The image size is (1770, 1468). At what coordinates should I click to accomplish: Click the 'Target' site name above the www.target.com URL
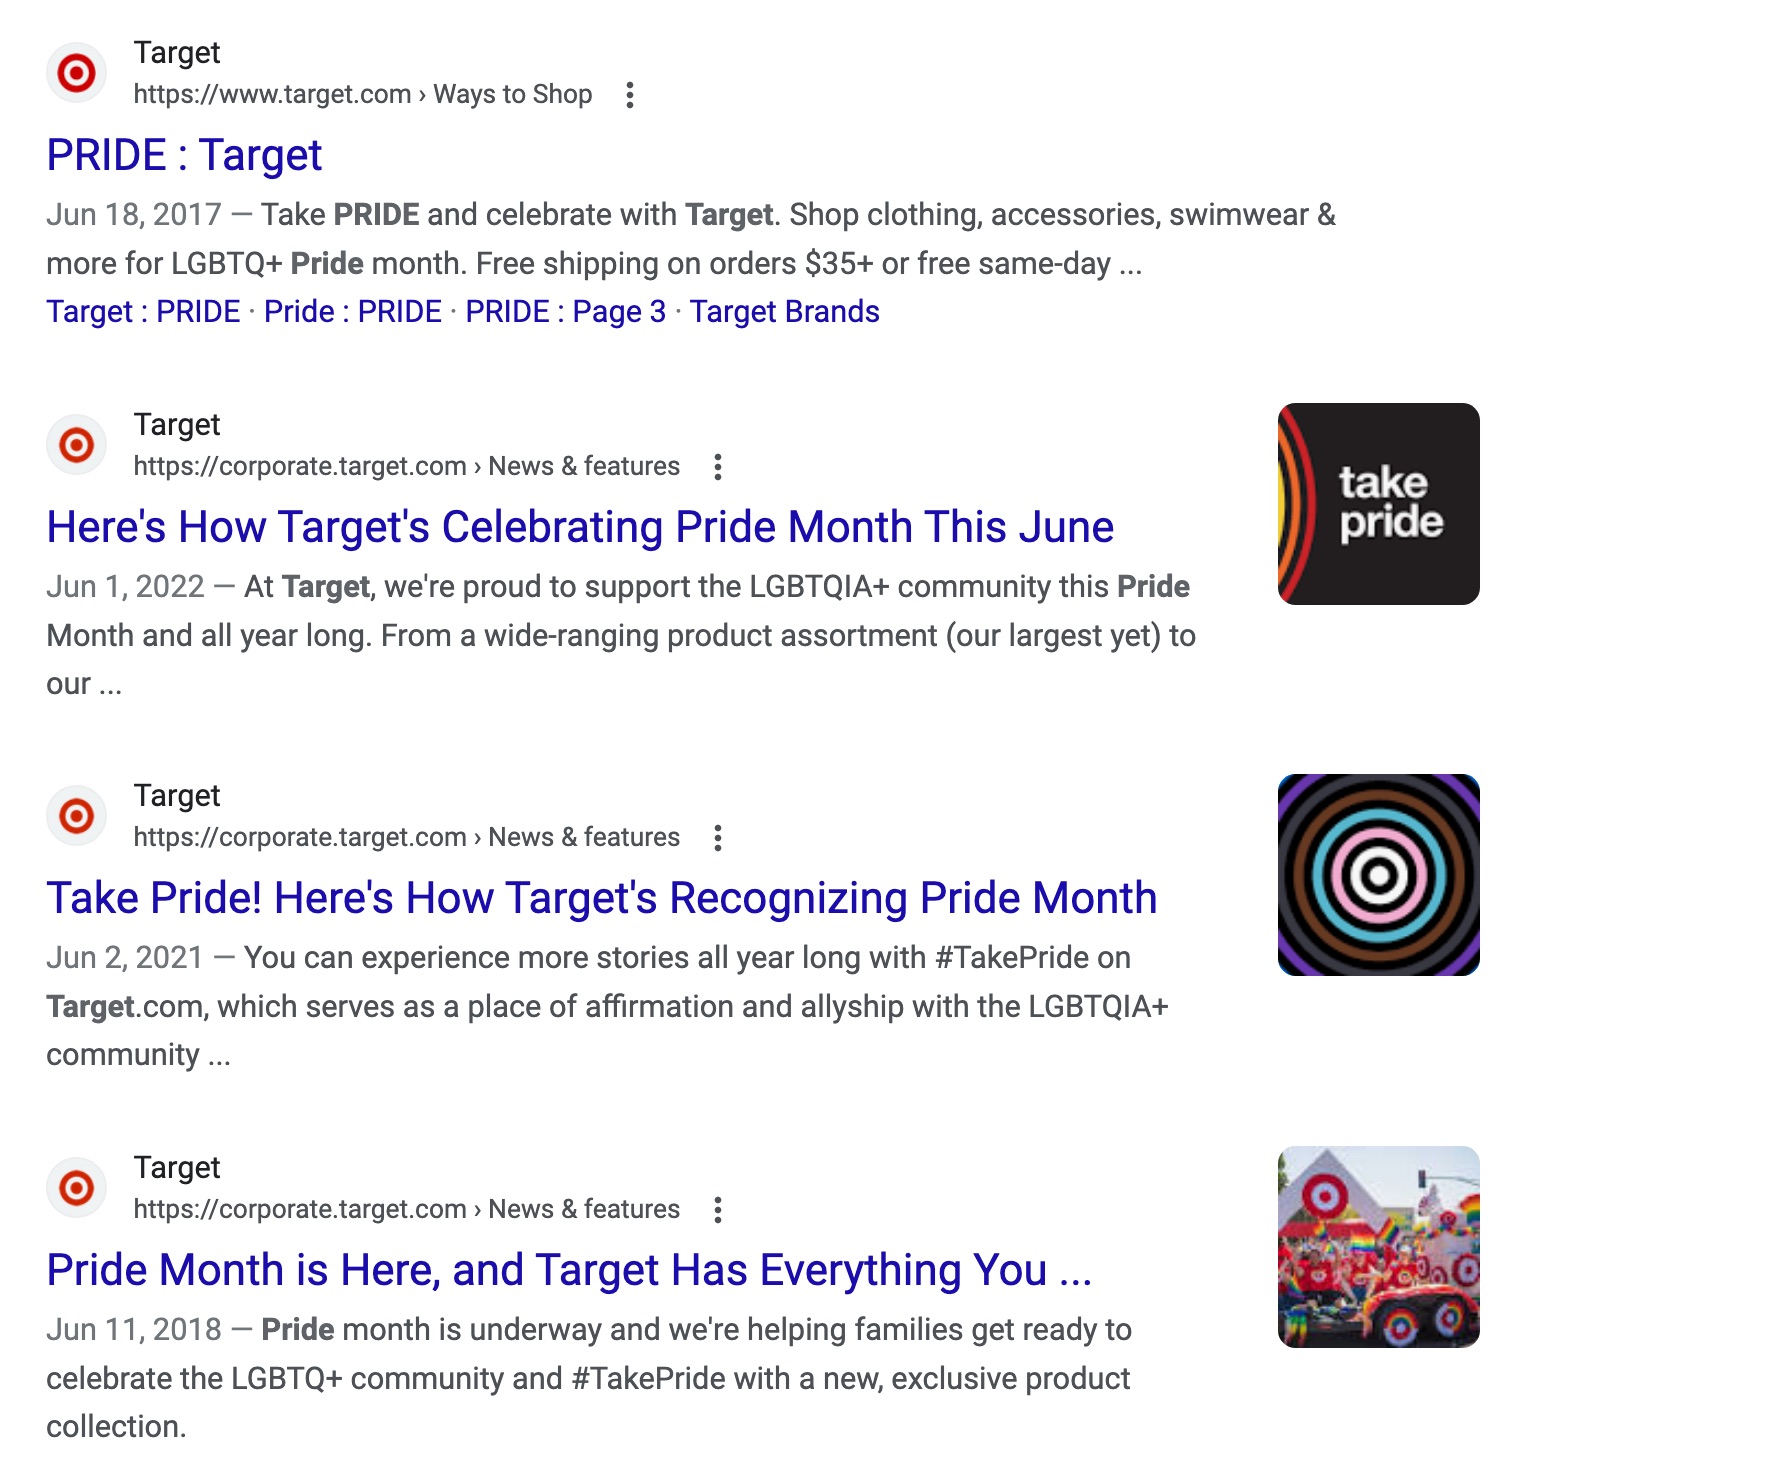(177, 53)
